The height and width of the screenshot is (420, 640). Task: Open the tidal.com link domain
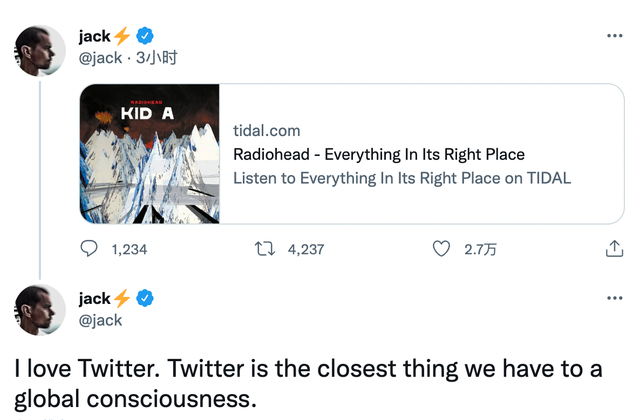point(266,130)
